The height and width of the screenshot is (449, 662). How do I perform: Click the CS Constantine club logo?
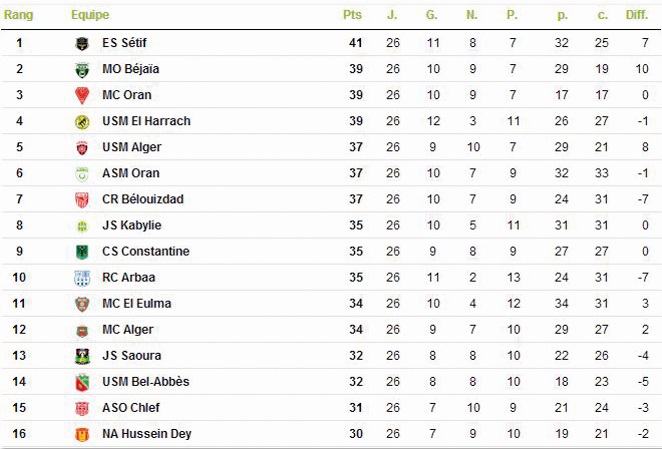(x=82, y=252)
